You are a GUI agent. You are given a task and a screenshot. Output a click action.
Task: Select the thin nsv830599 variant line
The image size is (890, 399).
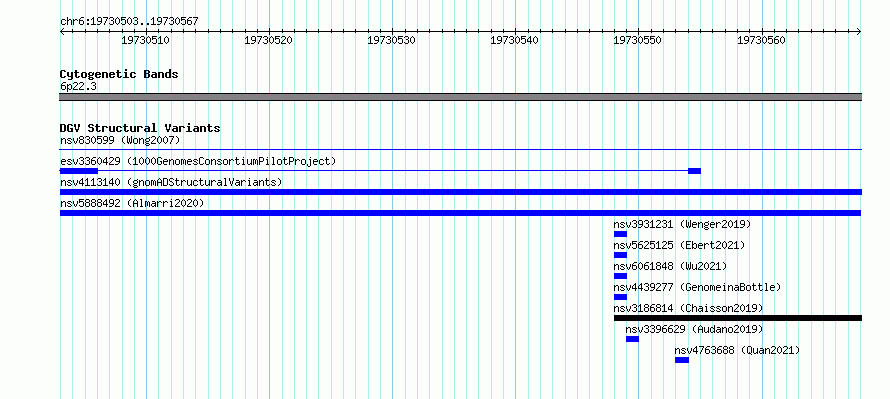point(461,150)
